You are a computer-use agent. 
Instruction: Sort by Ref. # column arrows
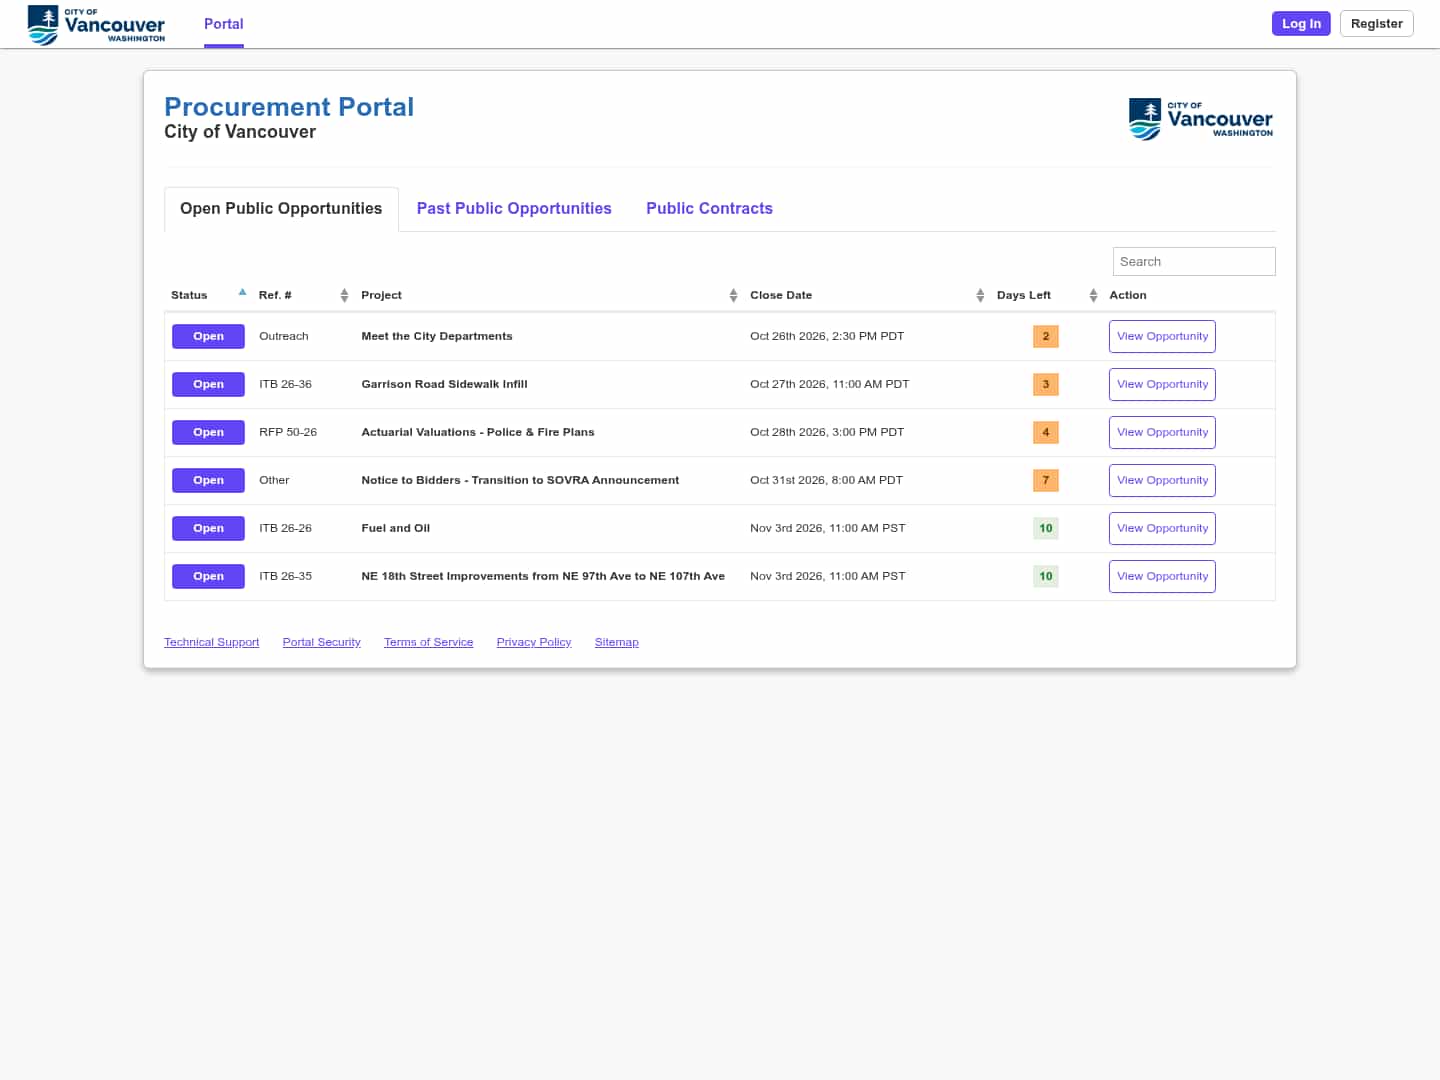pos(344,295)
